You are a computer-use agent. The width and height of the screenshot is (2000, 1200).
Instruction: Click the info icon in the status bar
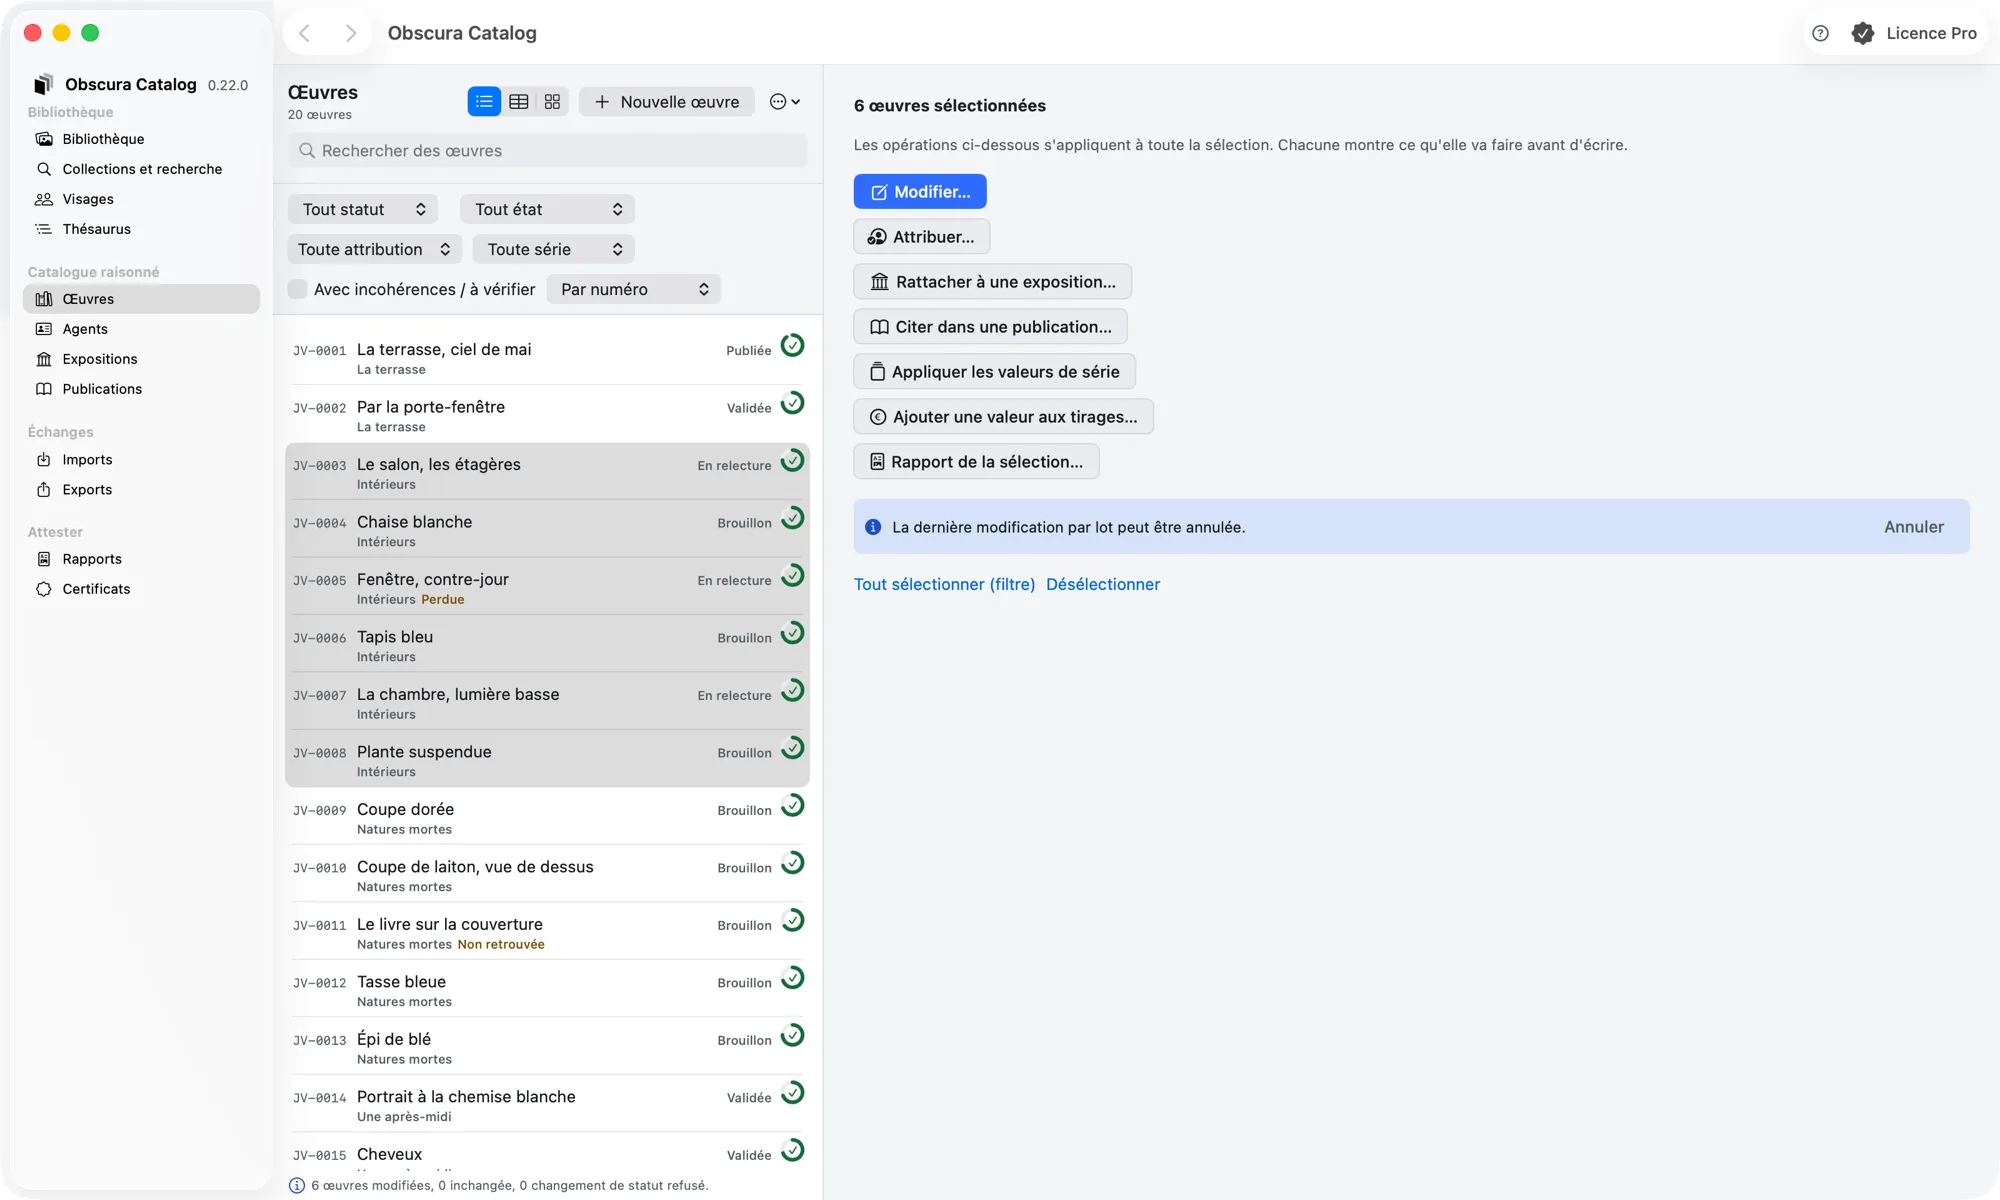point(297,1186)
